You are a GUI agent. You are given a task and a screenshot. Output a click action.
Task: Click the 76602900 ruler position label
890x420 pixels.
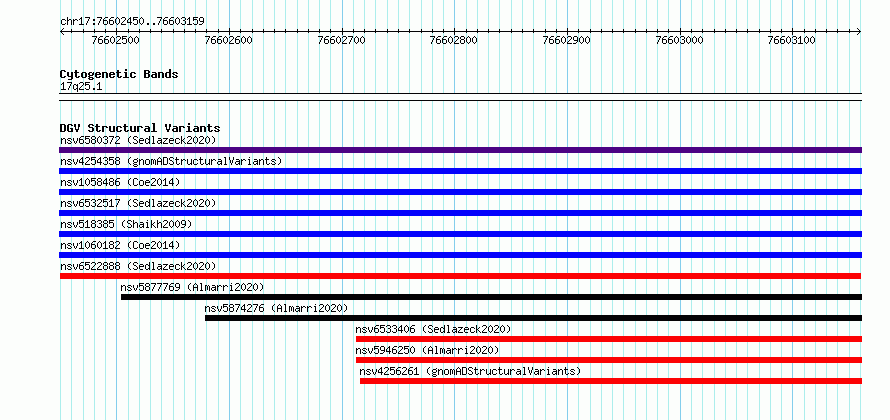(567, 40)
